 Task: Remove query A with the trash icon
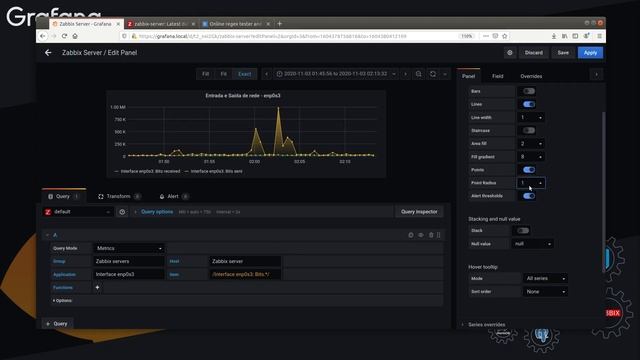[x=431, y=235]
